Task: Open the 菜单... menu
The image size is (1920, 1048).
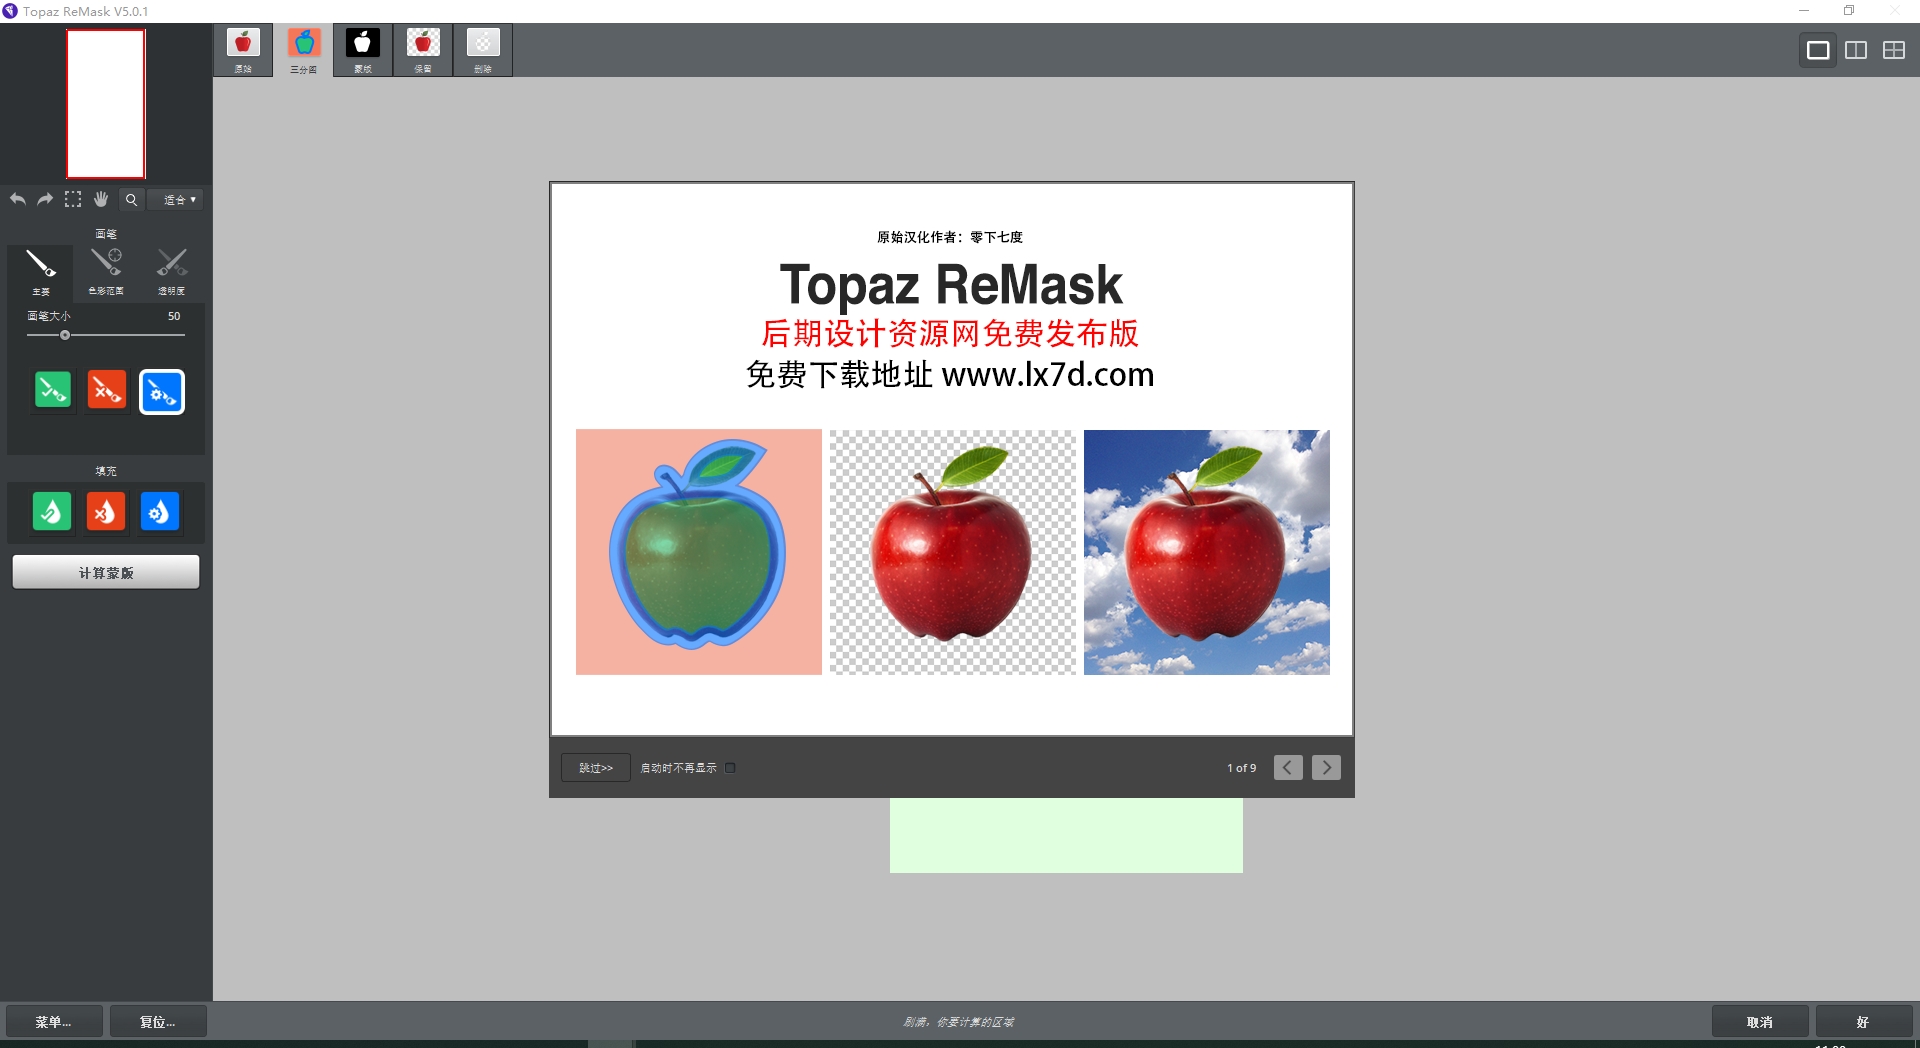Action: [x=53, y=1021]
